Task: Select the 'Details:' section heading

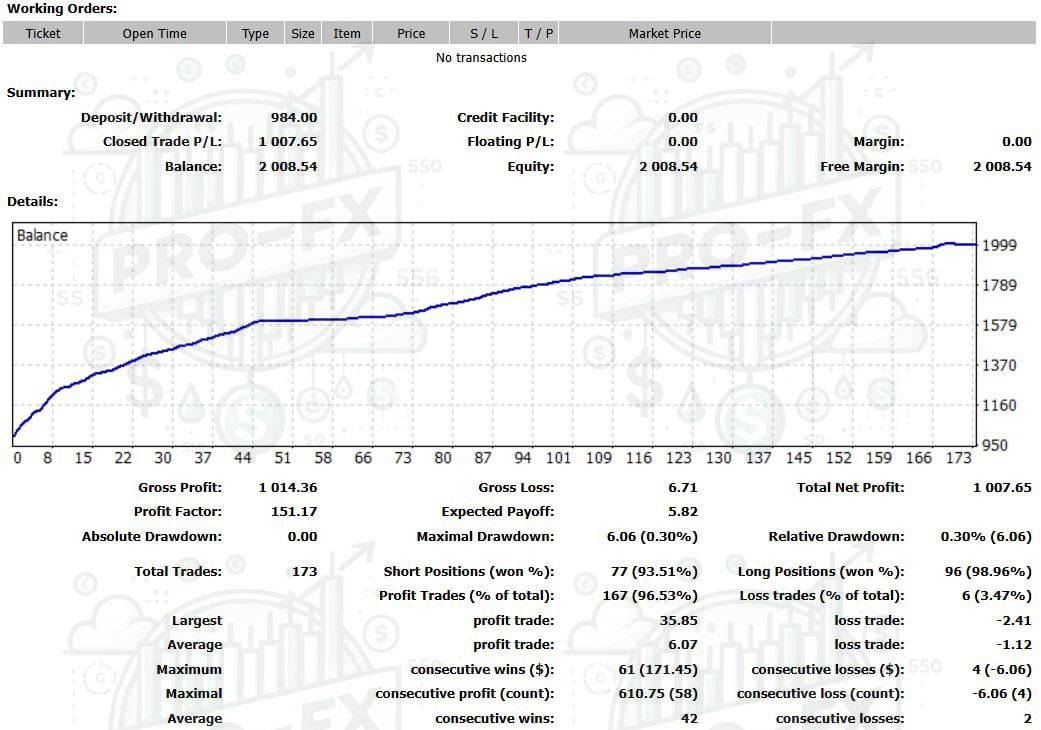Action: (x=33, y=202)
